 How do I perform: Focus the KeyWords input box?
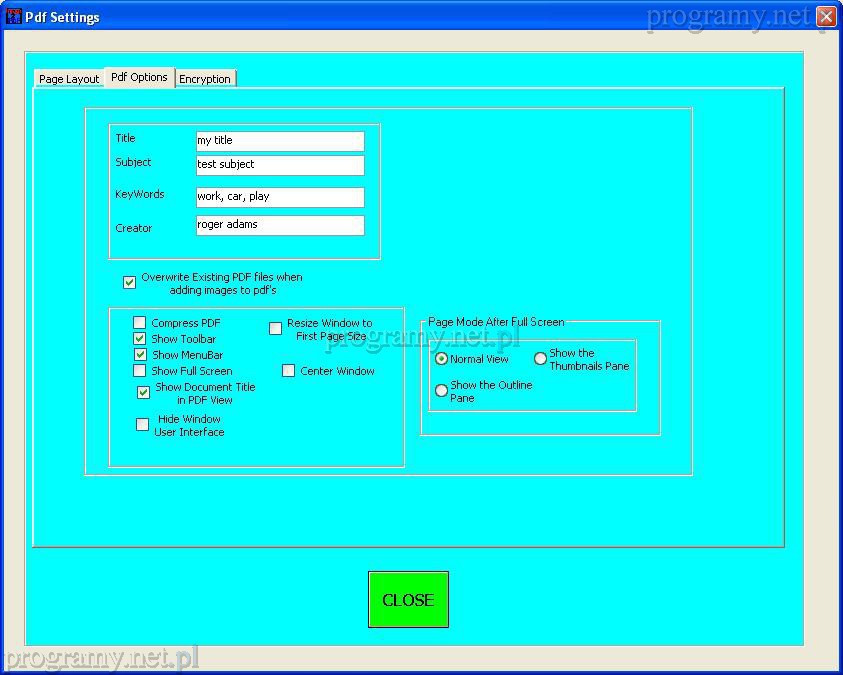(280, 197)
